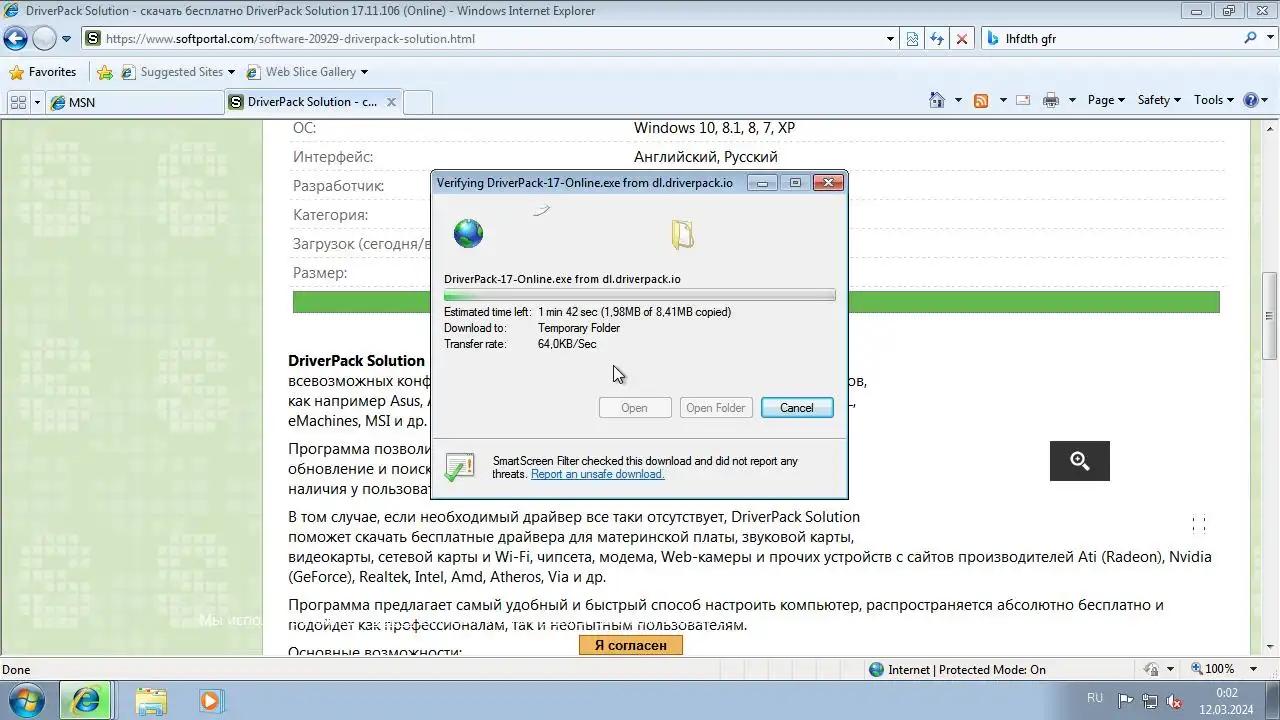The height and width of the screenshot is (720, 1280).
Task: Expand the Home button dropdown arrow
Action: pyautogui.click(x=958, y=100)
